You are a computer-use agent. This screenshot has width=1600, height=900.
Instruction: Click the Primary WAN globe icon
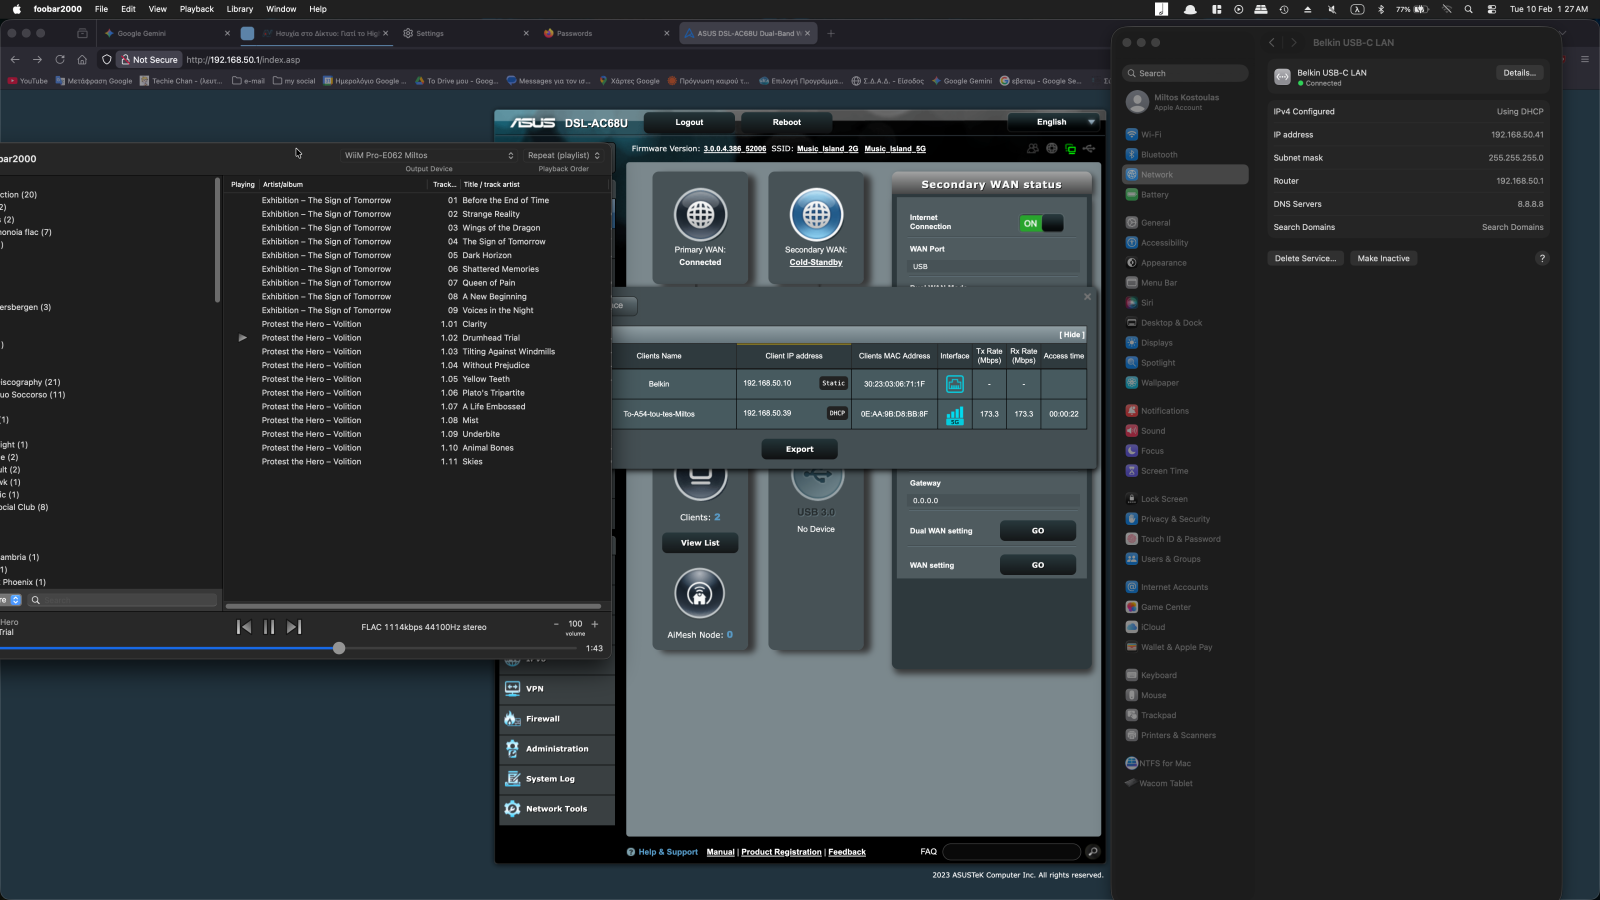pos(700,214)
